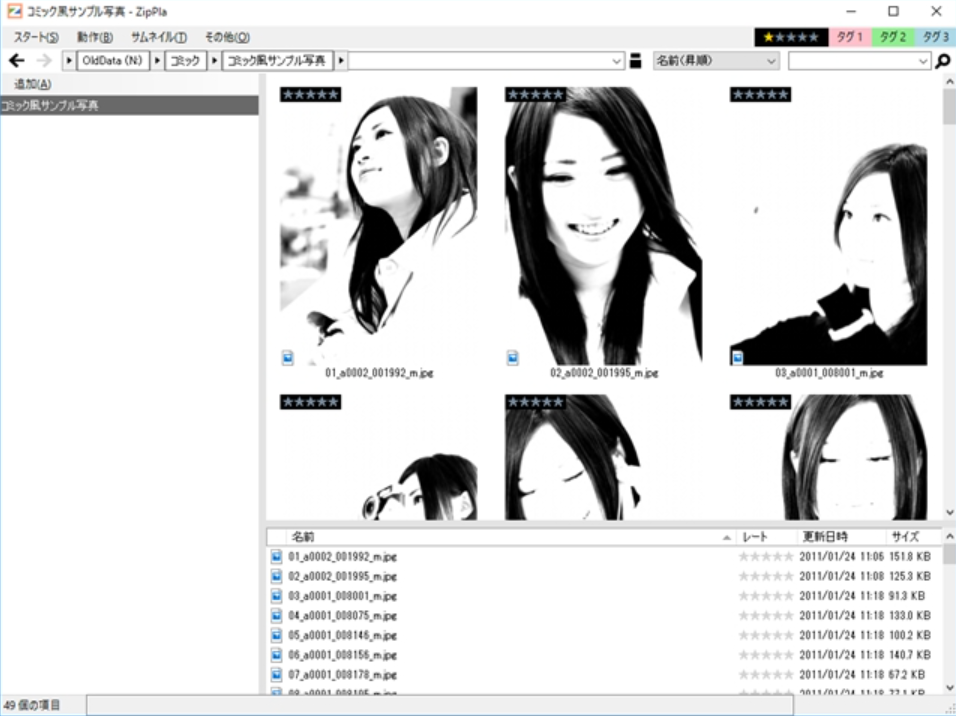Image resolution: width=956 pixels, height=716 pixels.
Task: Expand the root arrow before OldData (N)
Action: coord(69,61)
